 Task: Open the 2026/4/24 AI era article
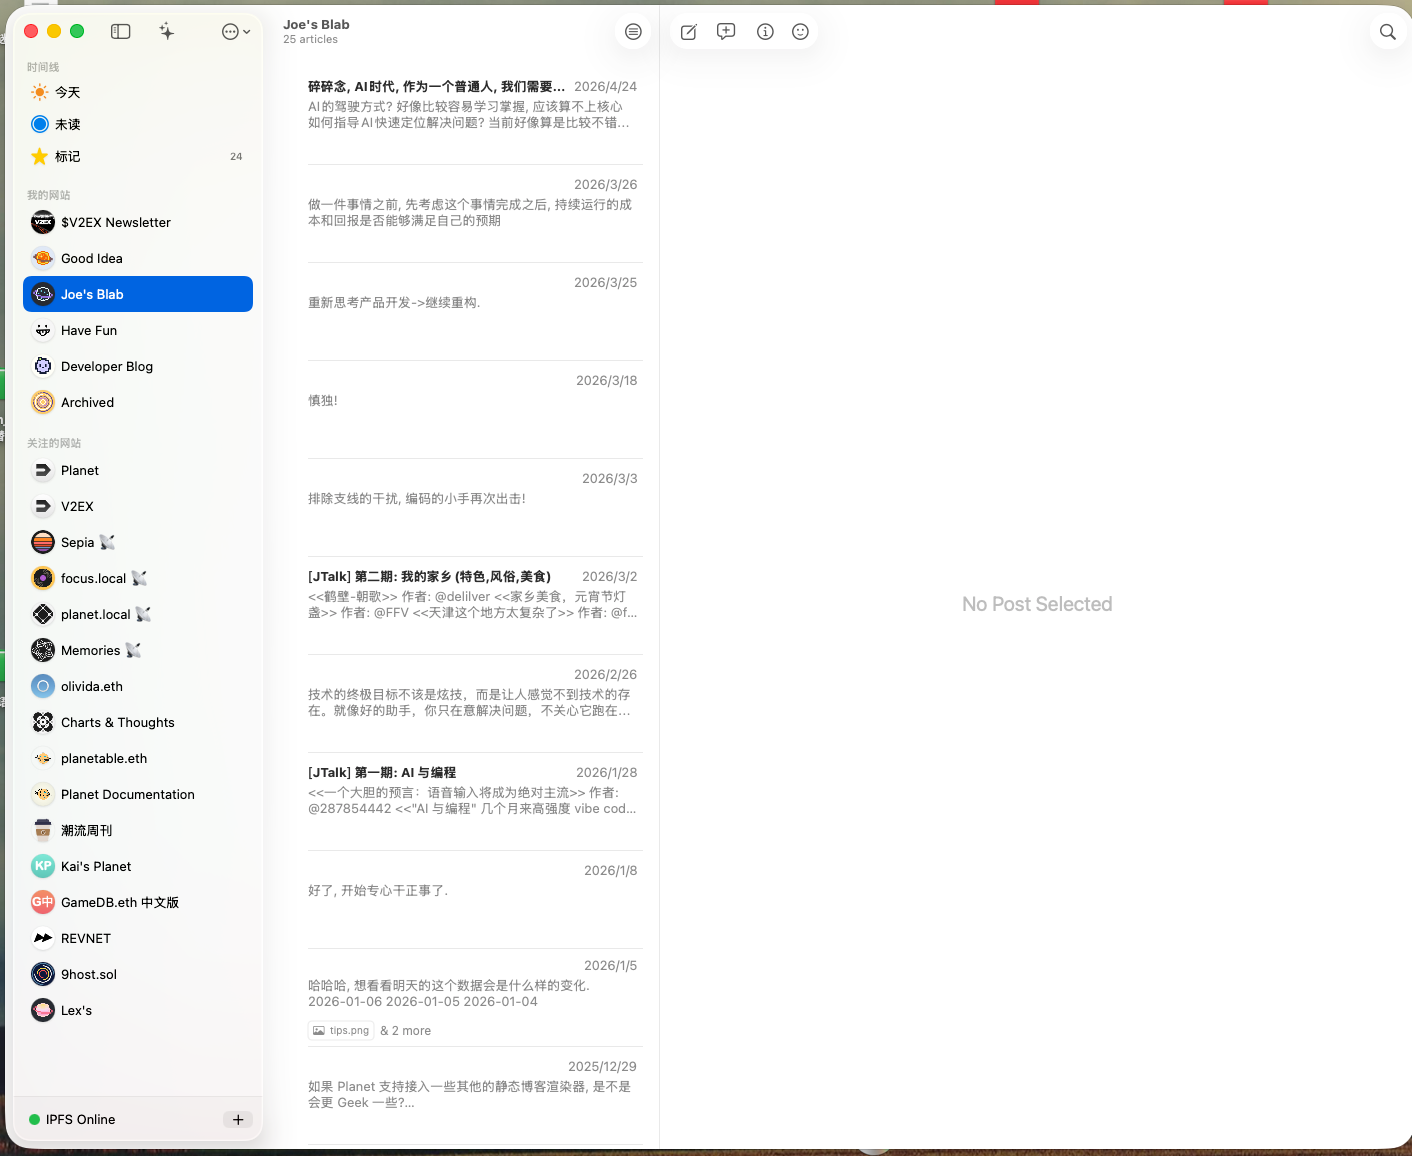[472, 105]
